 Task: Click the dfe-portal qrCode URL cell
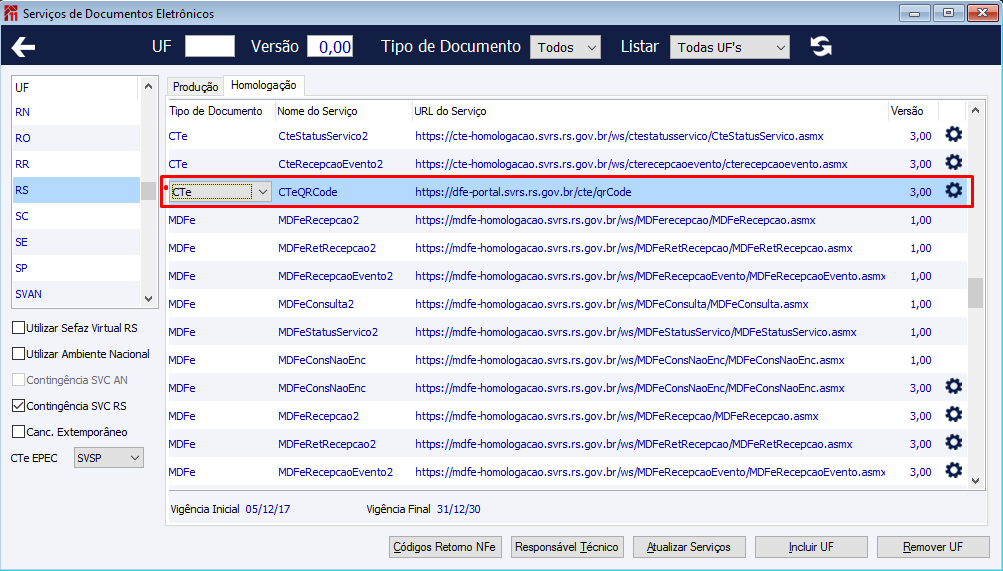523,192
